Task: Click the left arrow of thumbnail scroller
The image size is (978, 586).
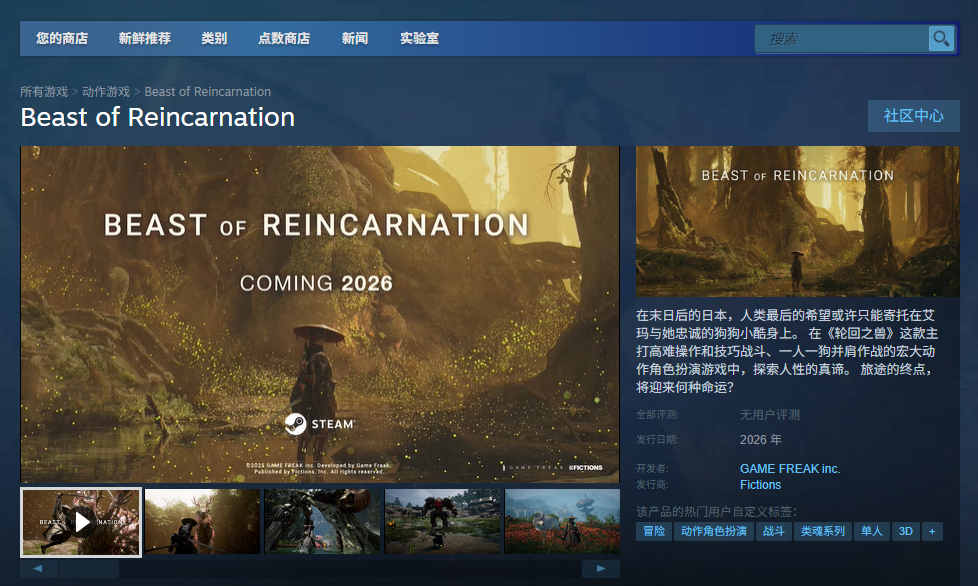Action: coord(38,569)
